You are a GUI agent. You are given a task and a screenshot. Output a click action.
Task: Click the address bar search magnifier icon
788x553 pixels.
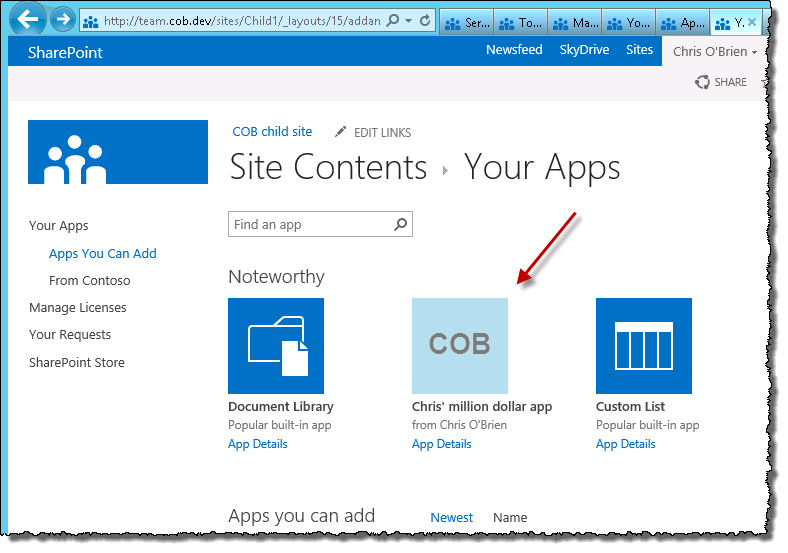click(x=393, y=20)
